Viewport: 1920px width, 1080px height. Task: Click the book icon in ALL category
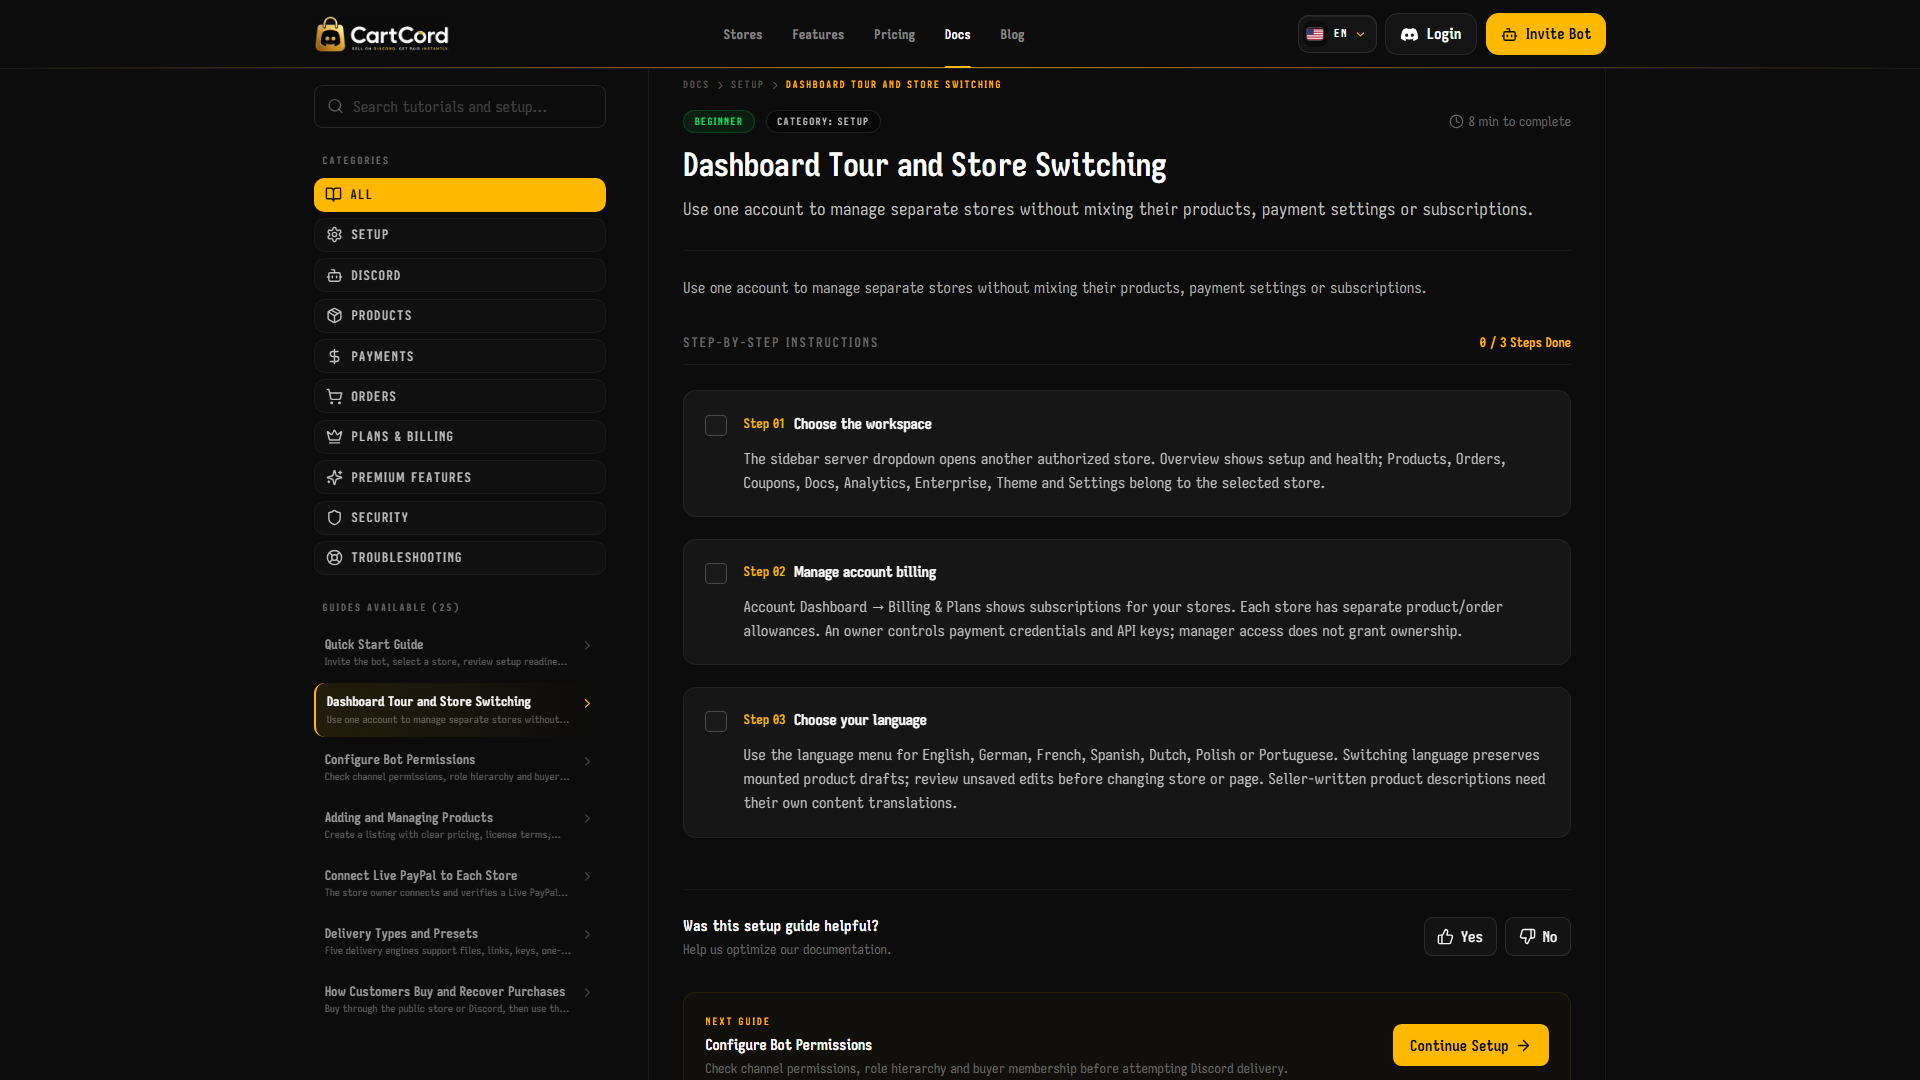(x=334, y=195)
